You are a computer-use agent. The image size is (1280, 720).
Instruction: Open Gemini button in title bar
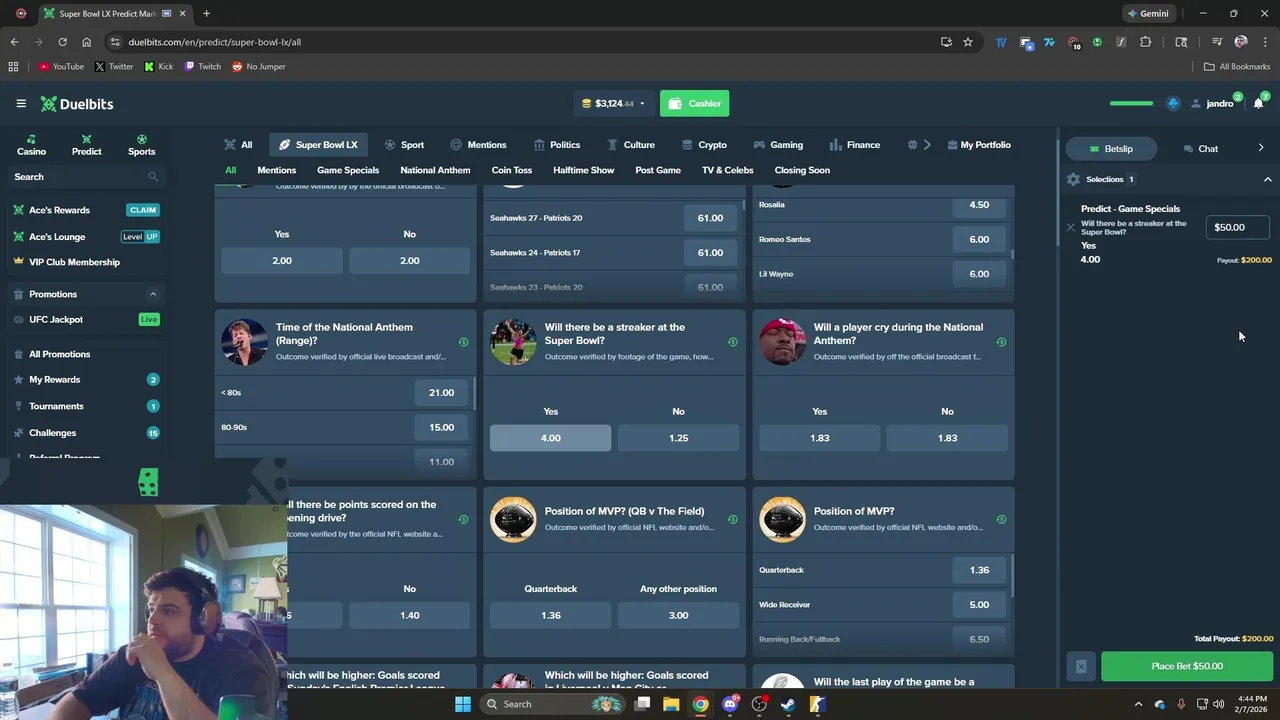click(1147, 13)
